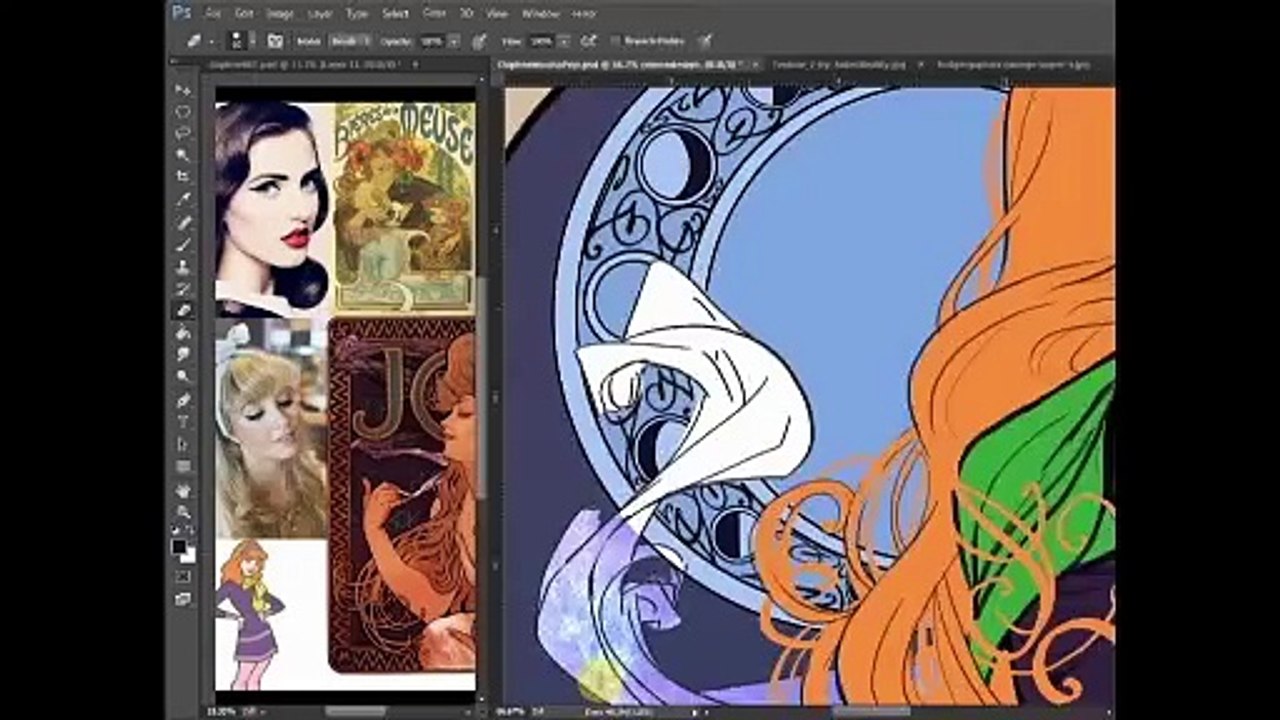Switch to the DaphneREF.psd document tab
1280x720 pixels.
(x=304, y=64)
